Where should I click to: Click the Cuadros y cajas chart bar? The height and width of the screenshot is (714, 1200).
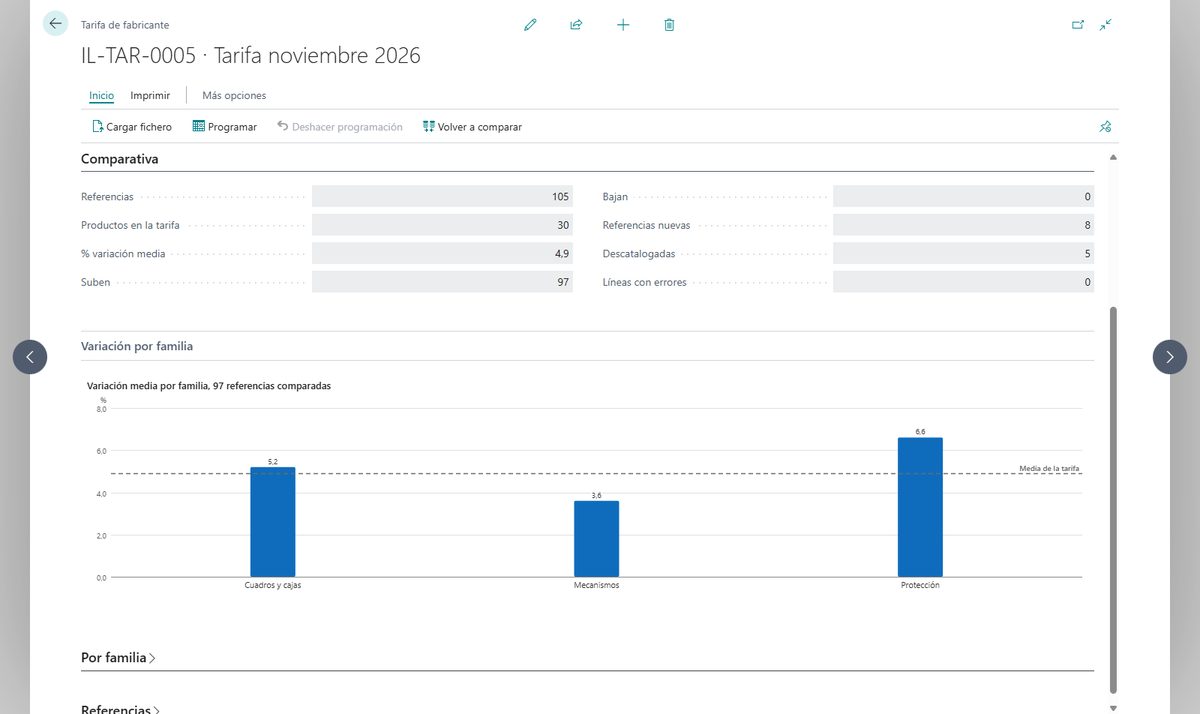point(273,522)
